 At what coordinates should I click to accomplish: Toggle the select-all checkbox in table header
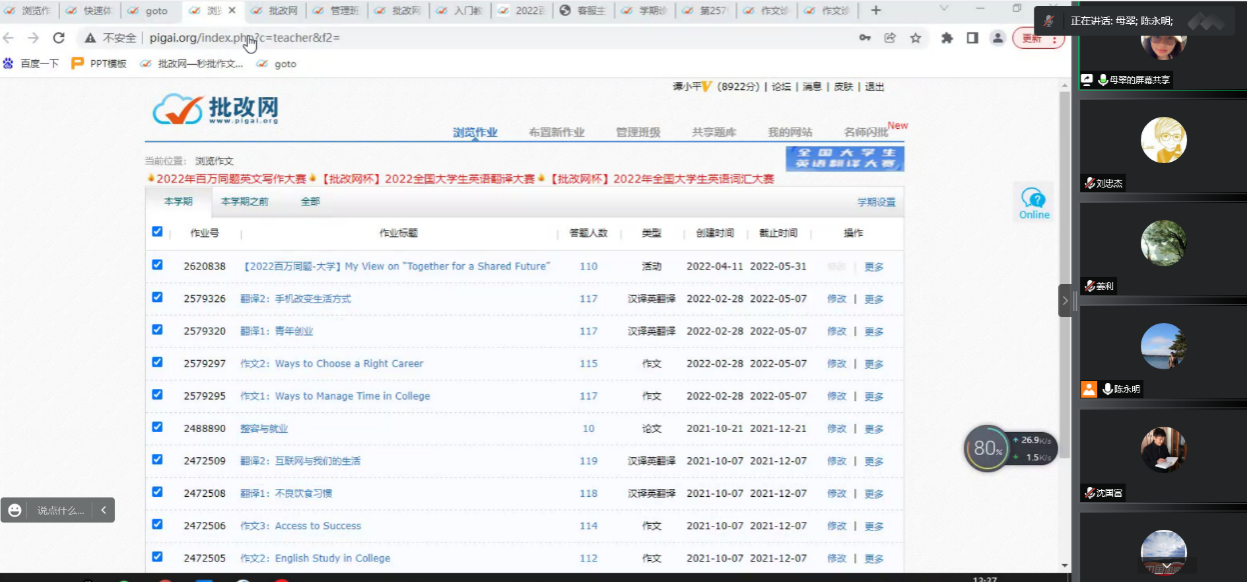coord(157,231)
